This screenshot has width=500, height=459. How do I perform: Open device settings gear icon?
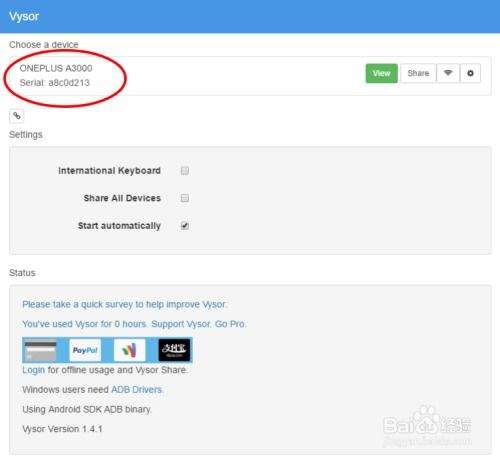(x=470, y=73)
